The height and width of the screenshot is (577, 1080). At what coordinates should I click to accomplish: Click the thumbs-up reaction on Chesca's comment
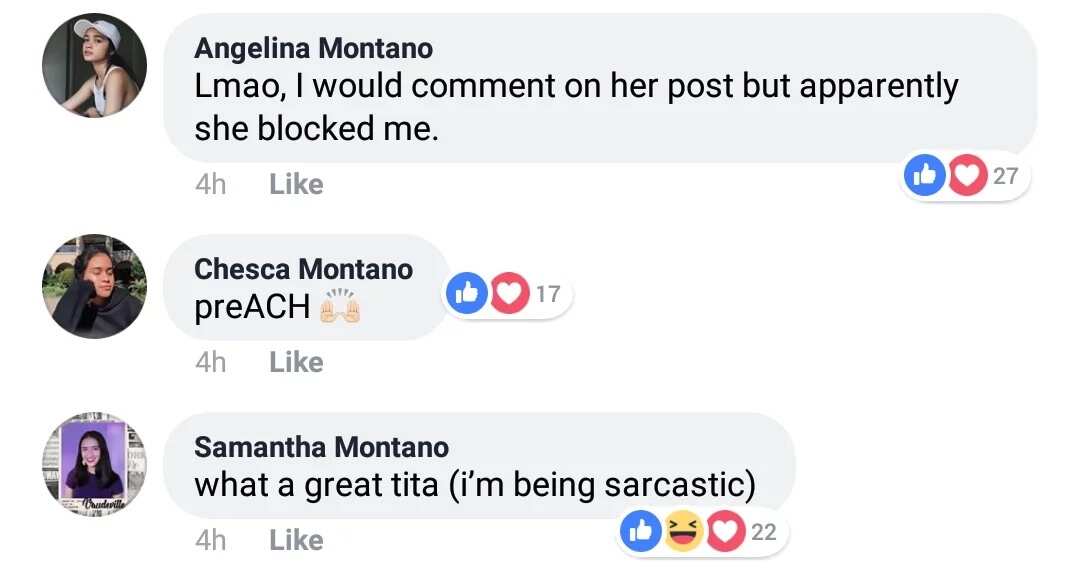coord(467,293)
